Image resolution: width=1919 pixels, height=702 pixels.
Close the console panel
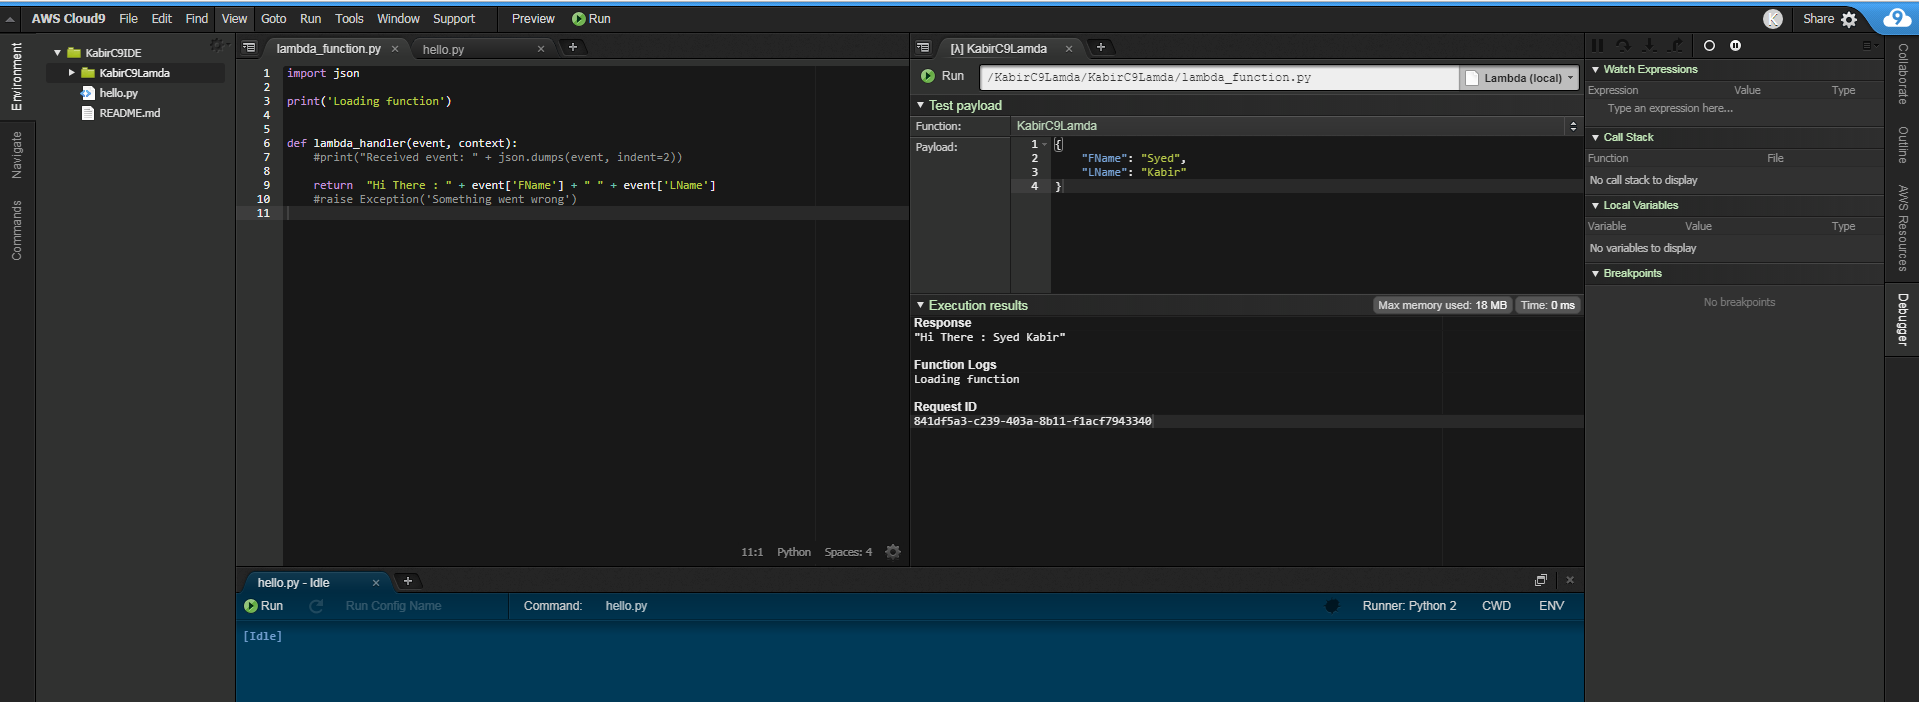pos(1570,580)
